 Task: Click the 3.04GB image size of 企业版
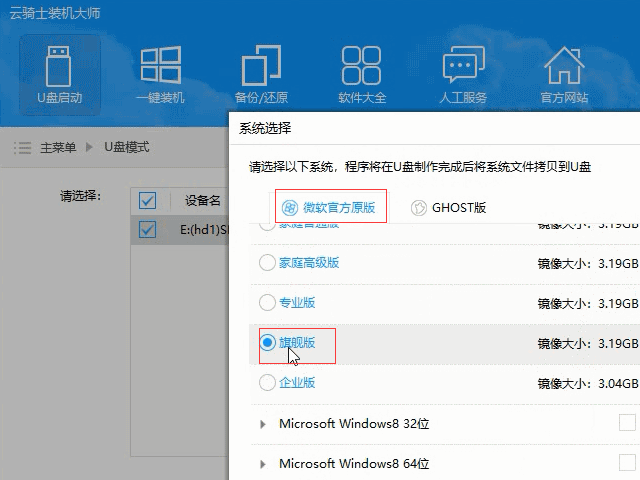(x=618, y=383)
